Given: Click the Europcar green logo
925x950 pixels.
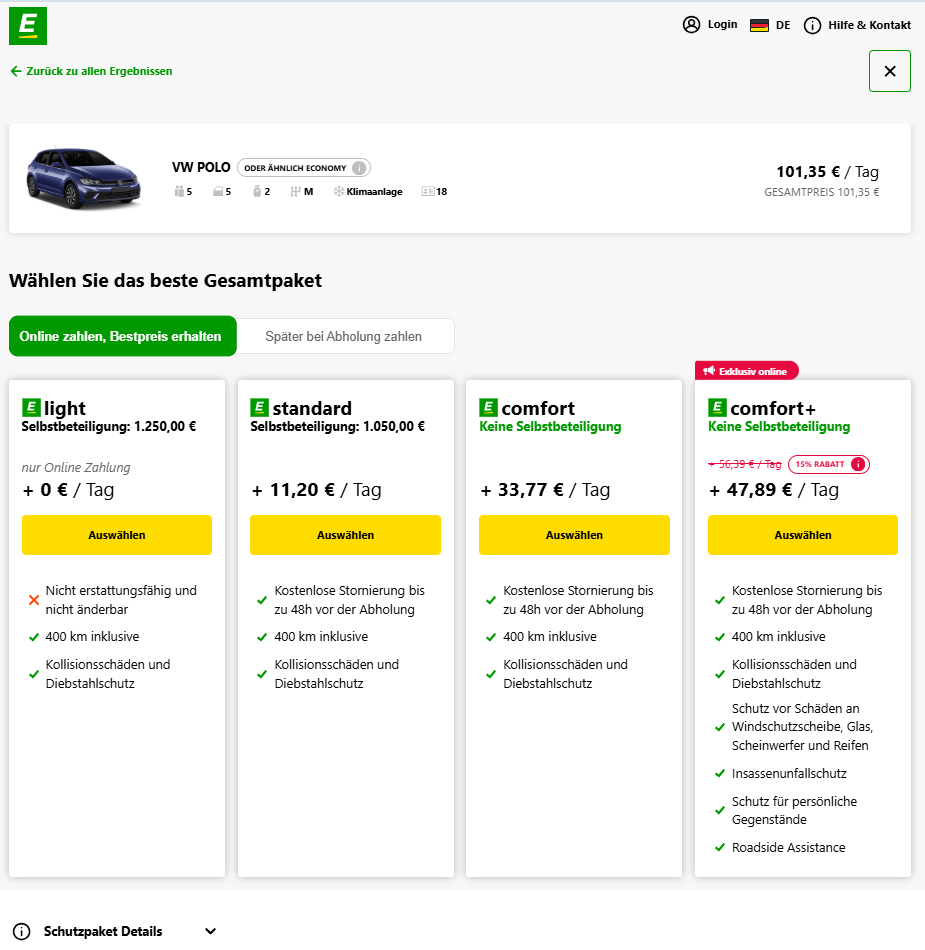Looking at the screenshot, I should (28, 26).
